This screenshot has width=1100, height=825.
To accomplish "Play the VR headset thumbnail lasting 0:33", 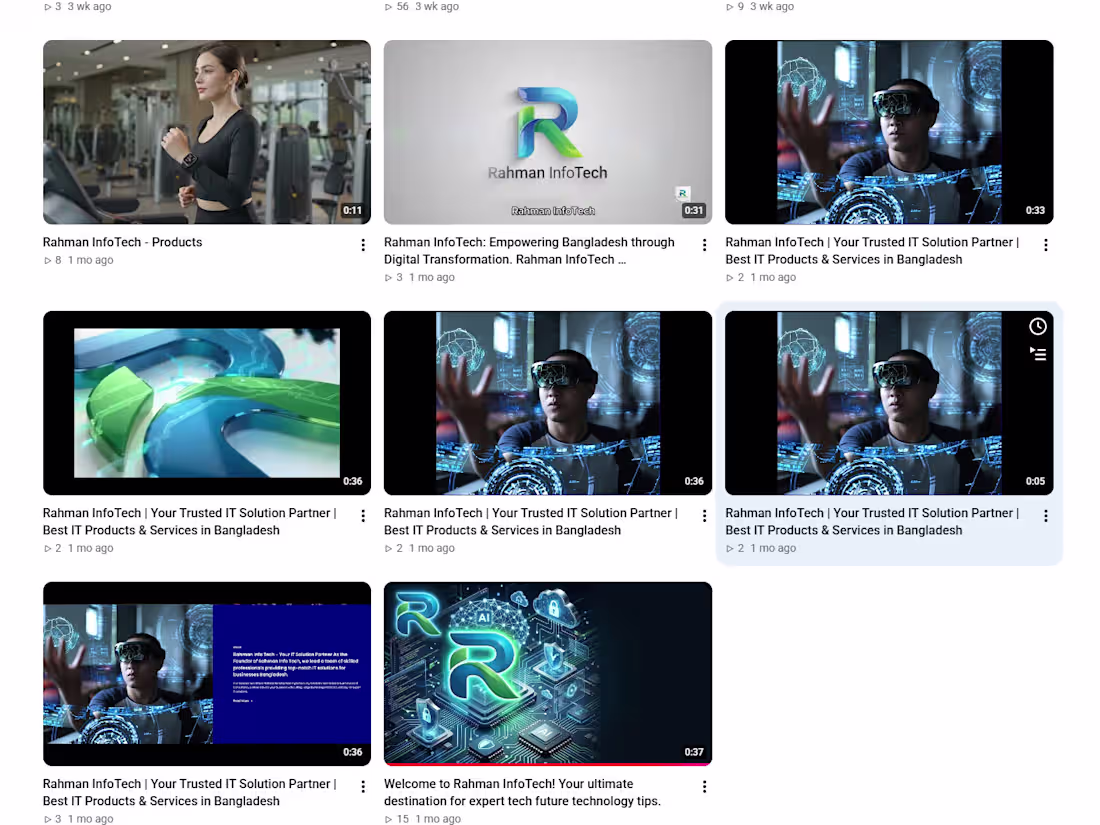I will click(x=889, y=132).
